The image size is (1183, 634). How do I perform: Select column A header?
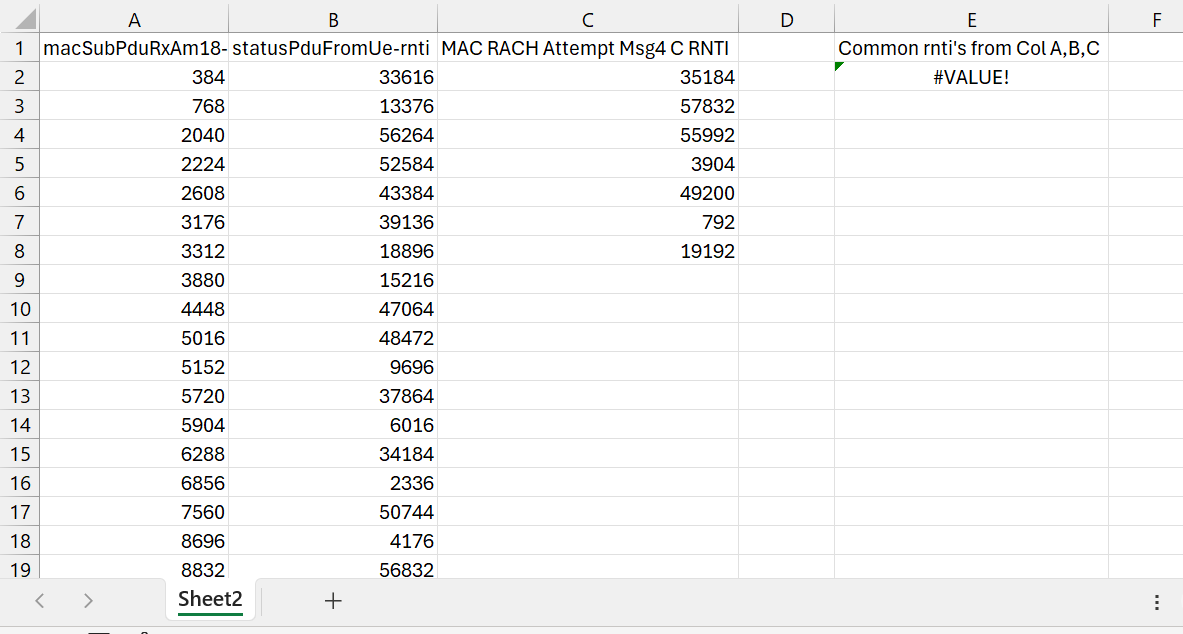134,18
